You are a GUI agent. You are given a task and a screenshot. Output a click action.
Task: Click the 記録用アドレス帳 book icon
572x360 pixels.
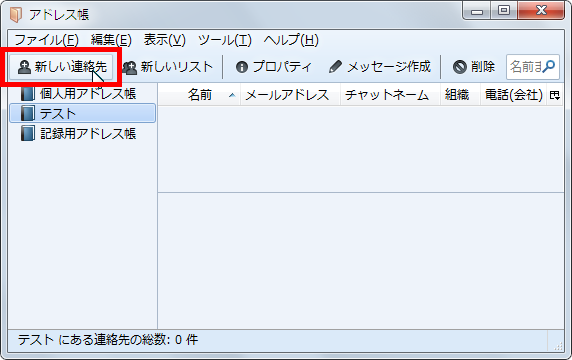28,133
